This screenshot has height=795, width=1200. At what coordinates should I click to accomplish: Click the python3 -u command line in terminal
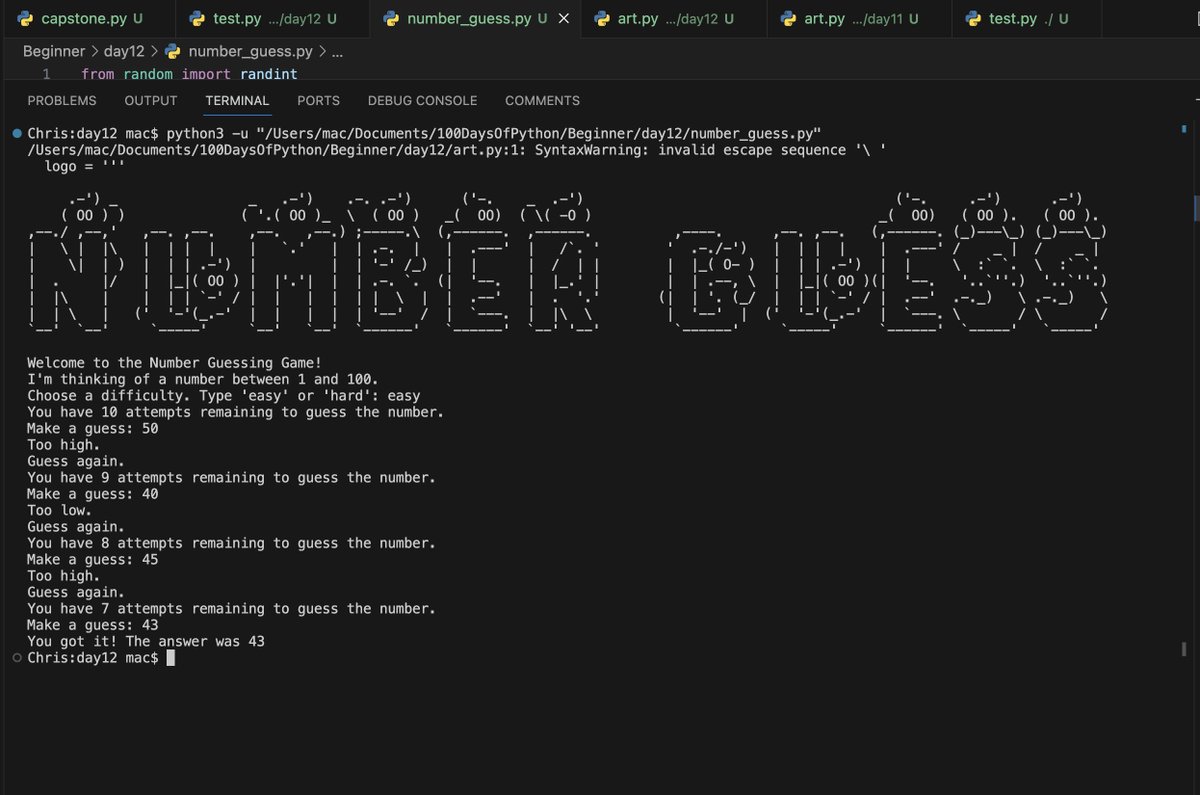[x=425, y=134]
